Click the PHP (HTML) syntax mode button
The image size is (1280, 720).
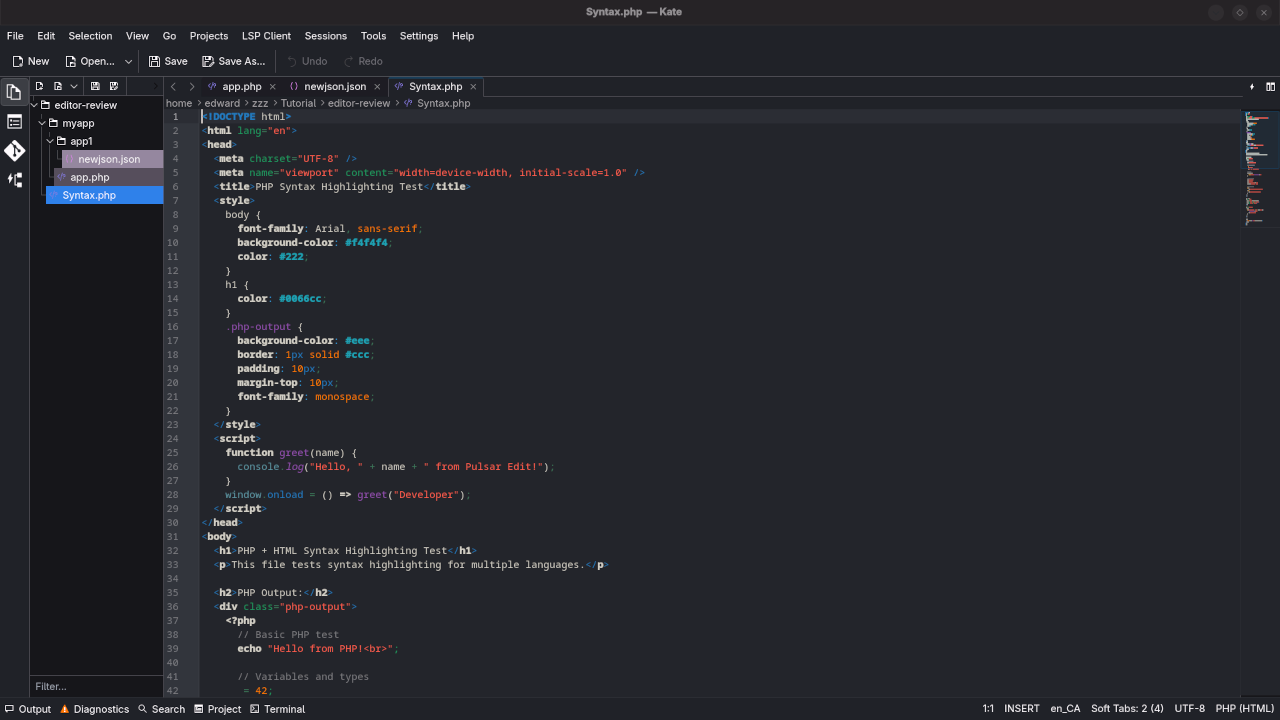point(1244,709)
